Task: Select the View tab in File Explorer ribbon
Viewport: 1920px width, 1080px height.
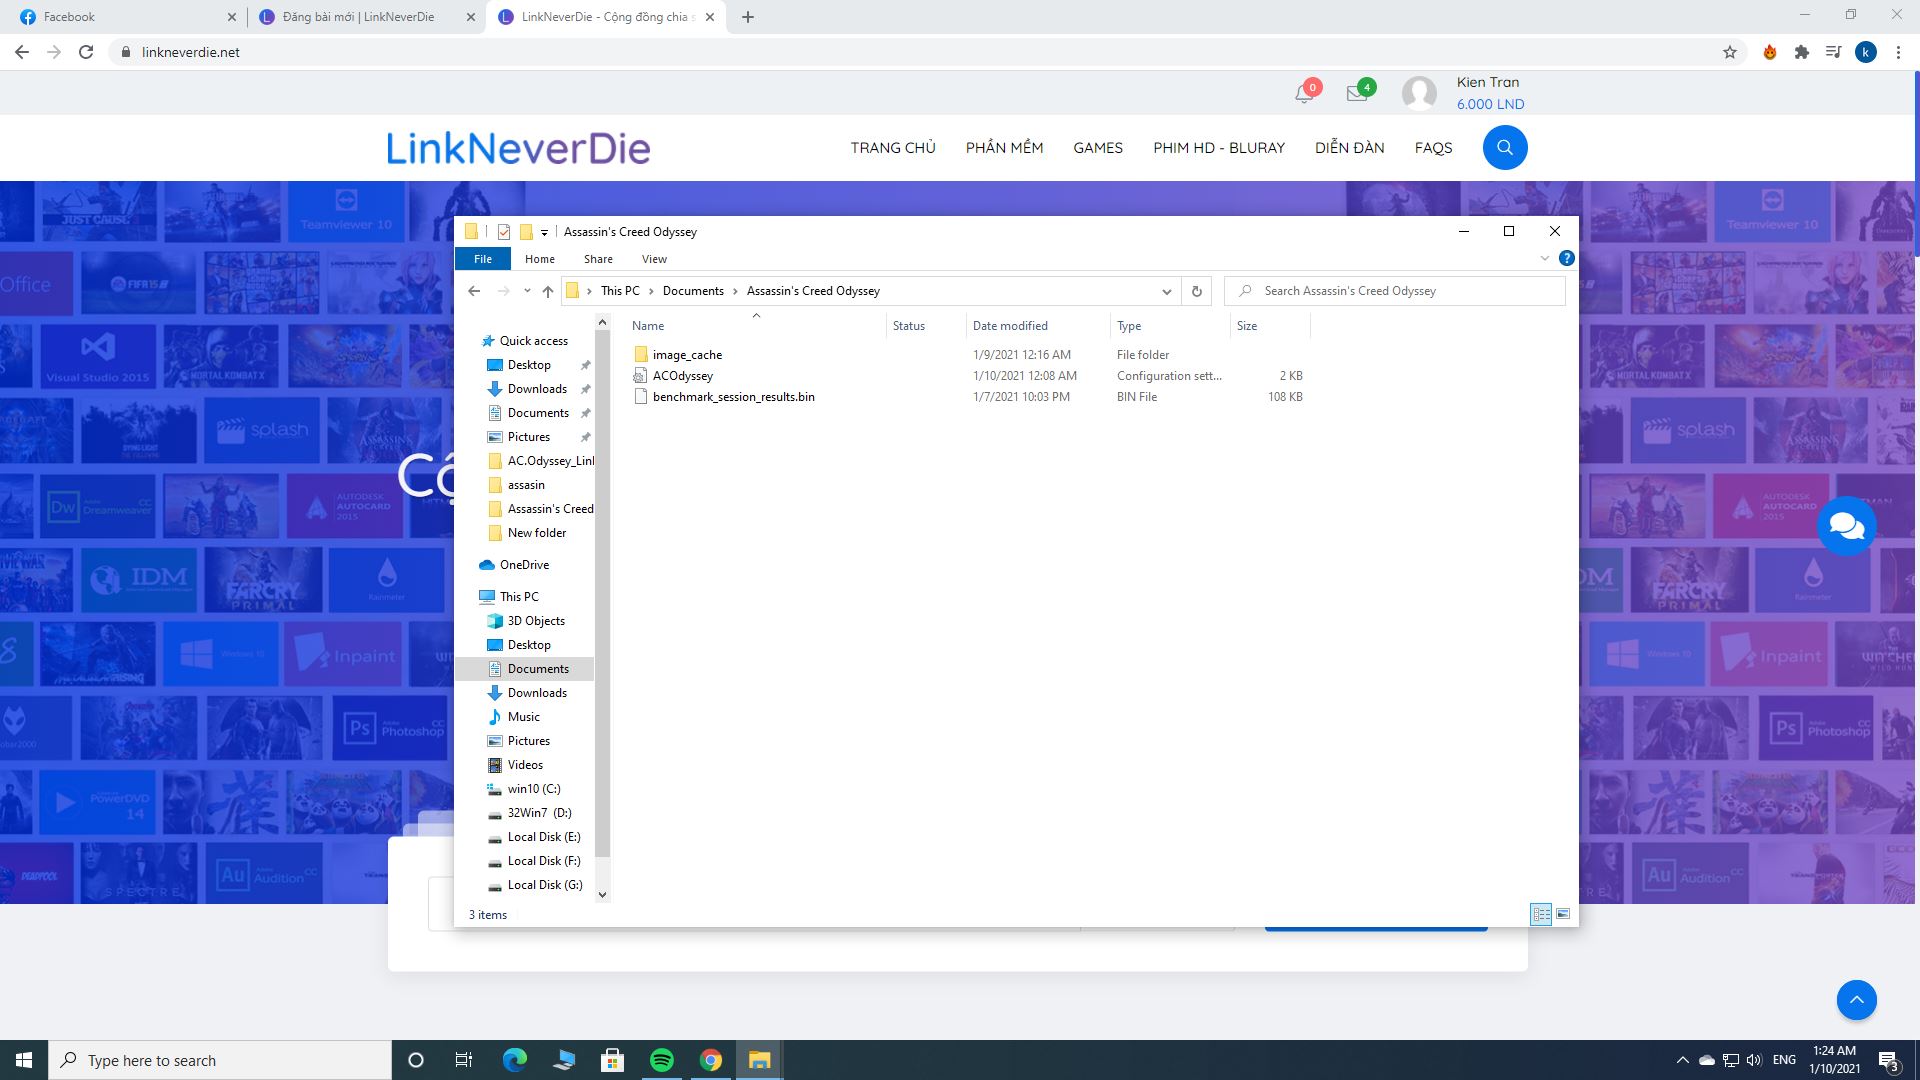Action: click(x=654, y=258)
